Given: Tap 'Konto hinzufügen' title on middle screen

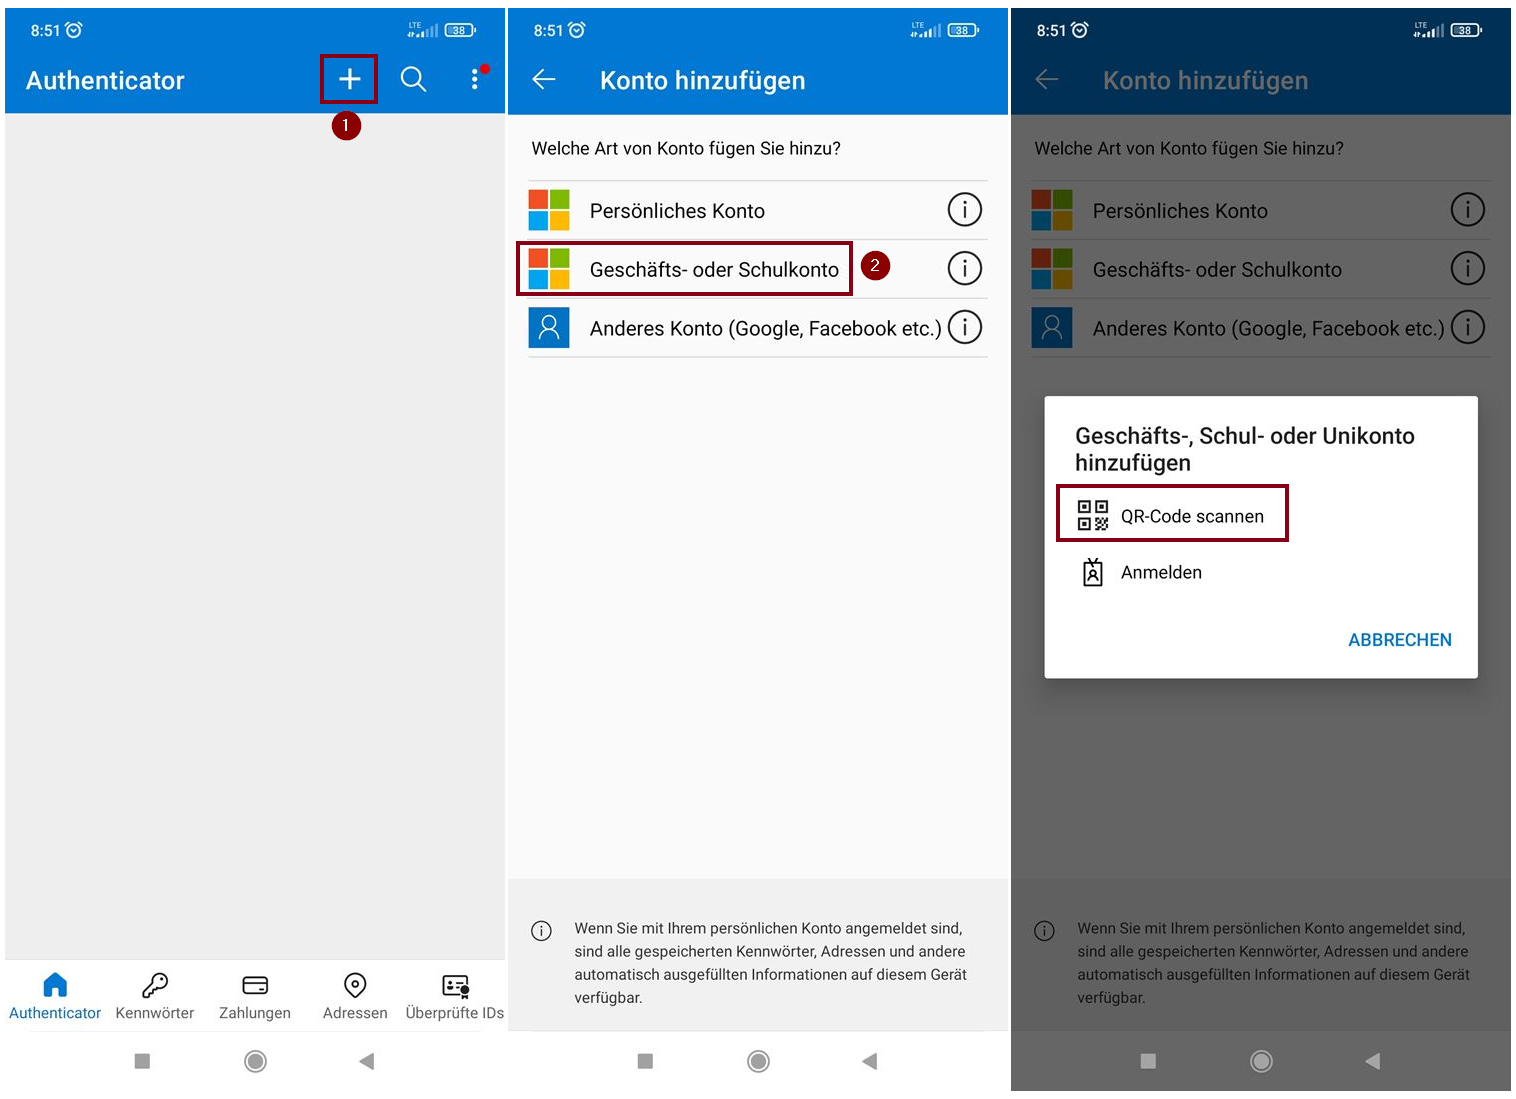Looking at the screenshot, I should click(702, 81).
